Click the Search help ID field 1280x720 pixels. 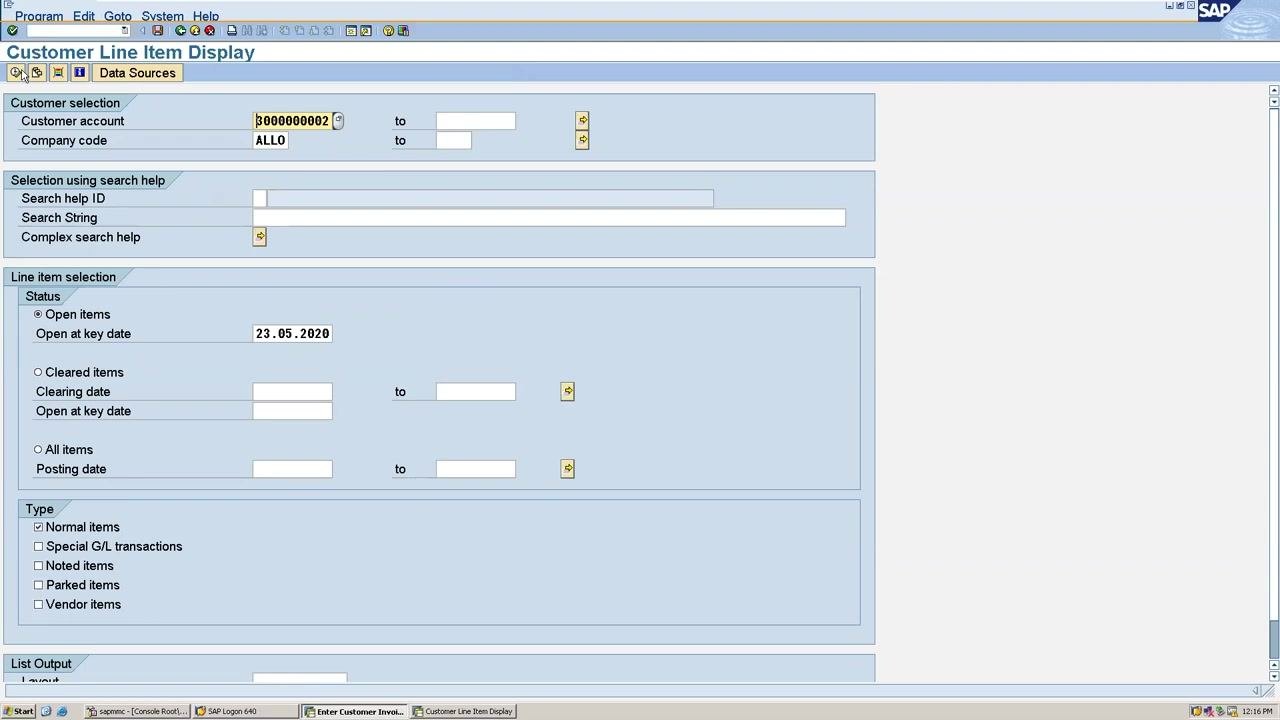point(260,198)
